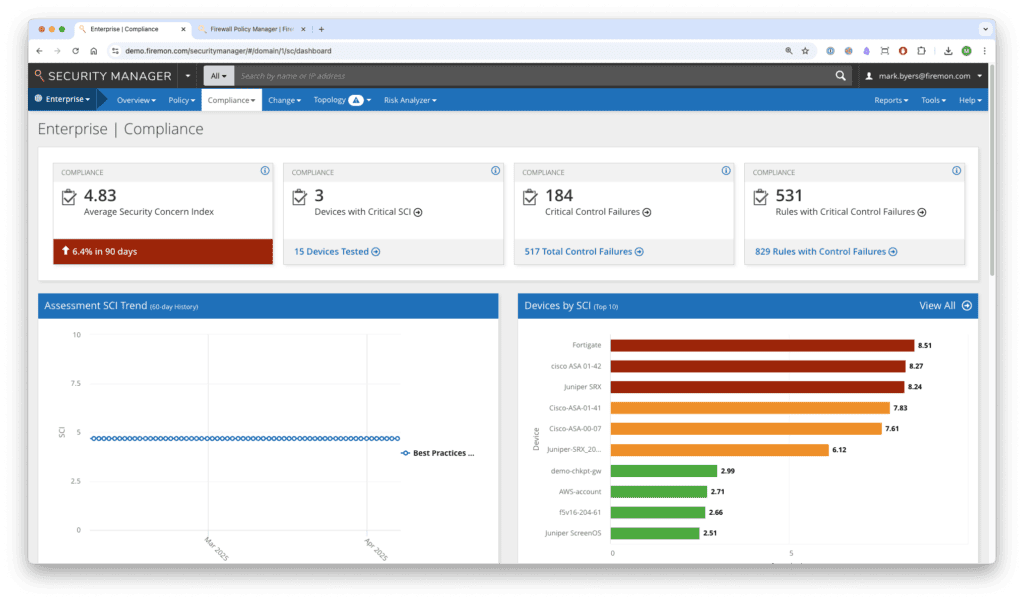
Task: Open the Reports dropdown menu
Action: pyautogui.click(x=891, y=99)
